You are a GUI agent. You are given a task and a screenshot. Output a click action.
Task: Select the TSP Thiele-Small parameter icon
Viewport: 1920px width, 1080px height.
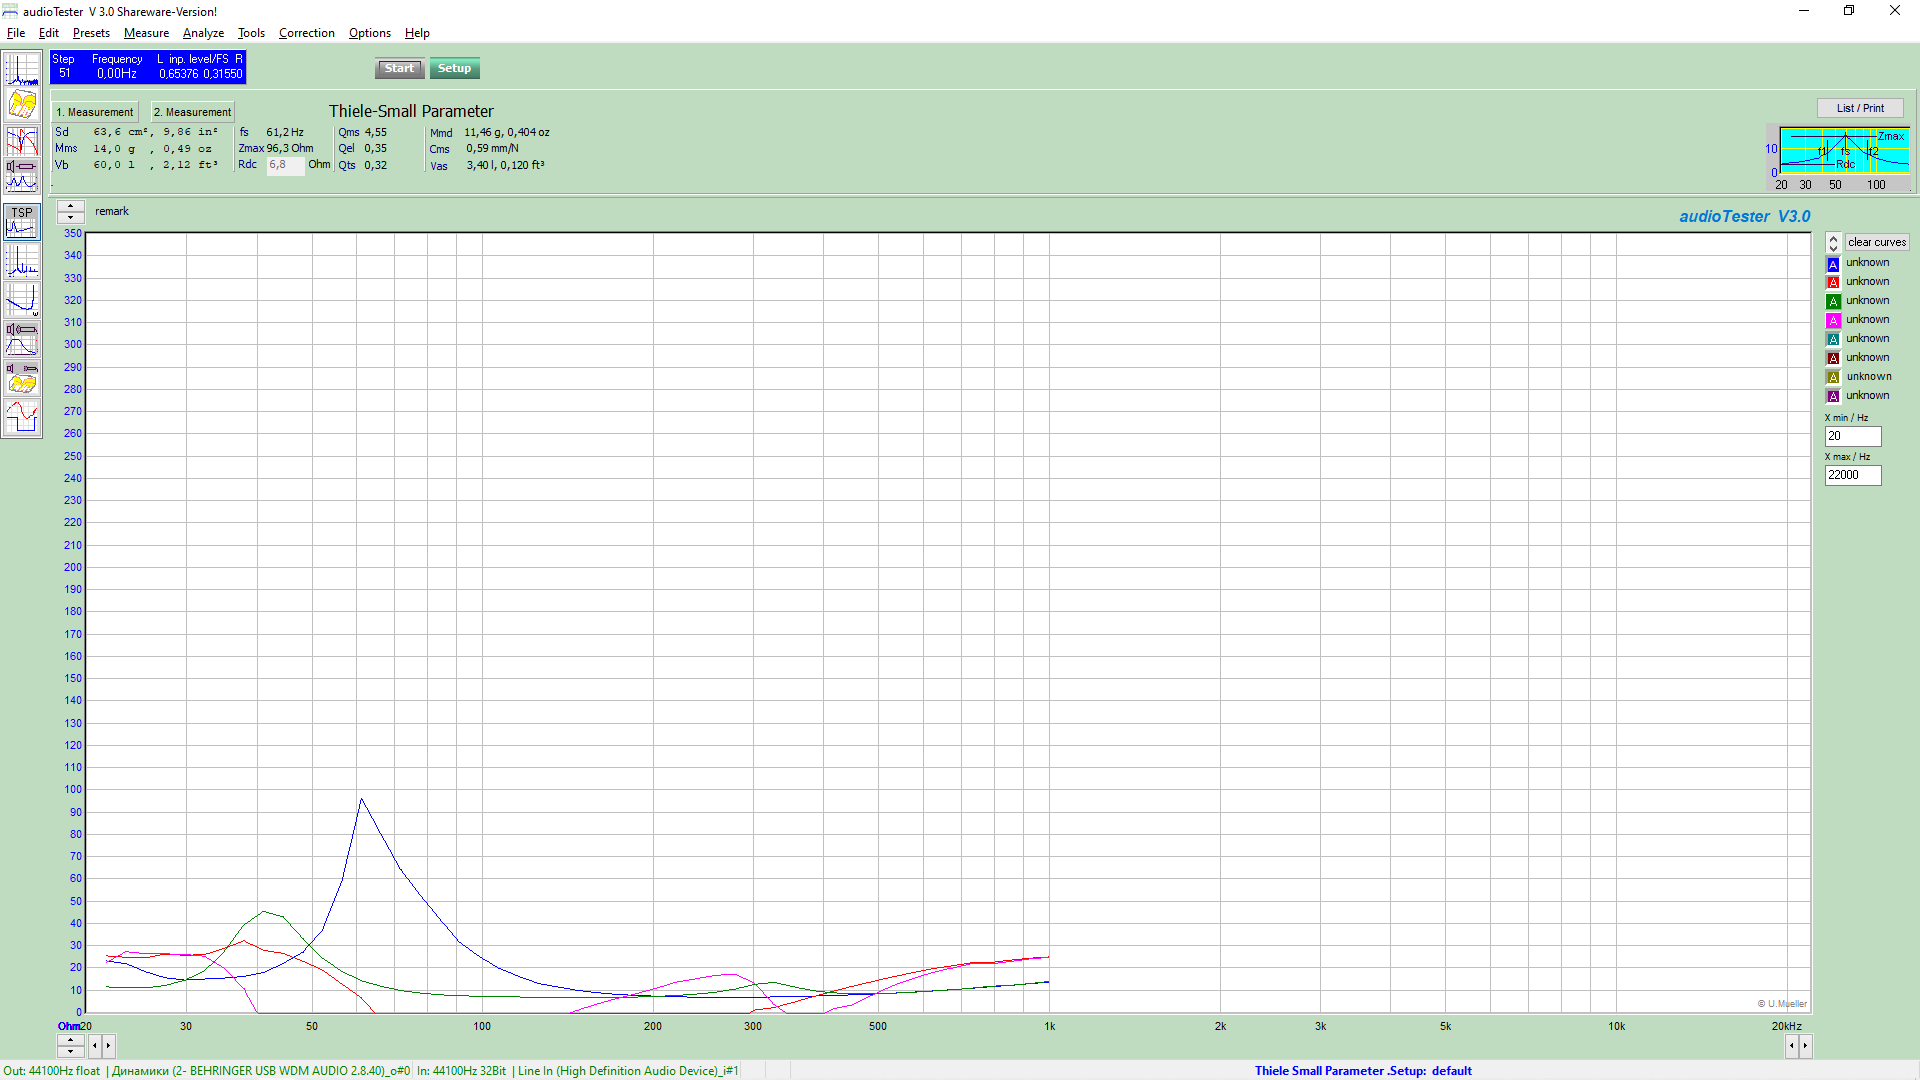click(x=22, y=222)
